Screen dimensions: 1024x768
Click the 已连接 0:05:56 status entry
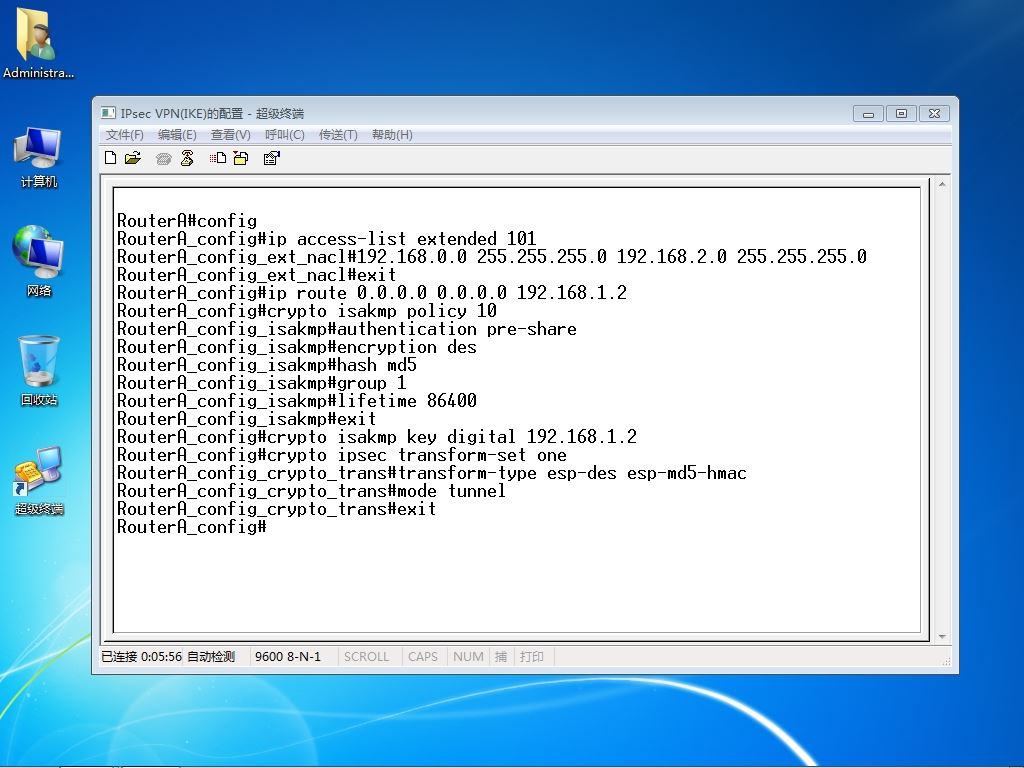(x=141, y=656)
